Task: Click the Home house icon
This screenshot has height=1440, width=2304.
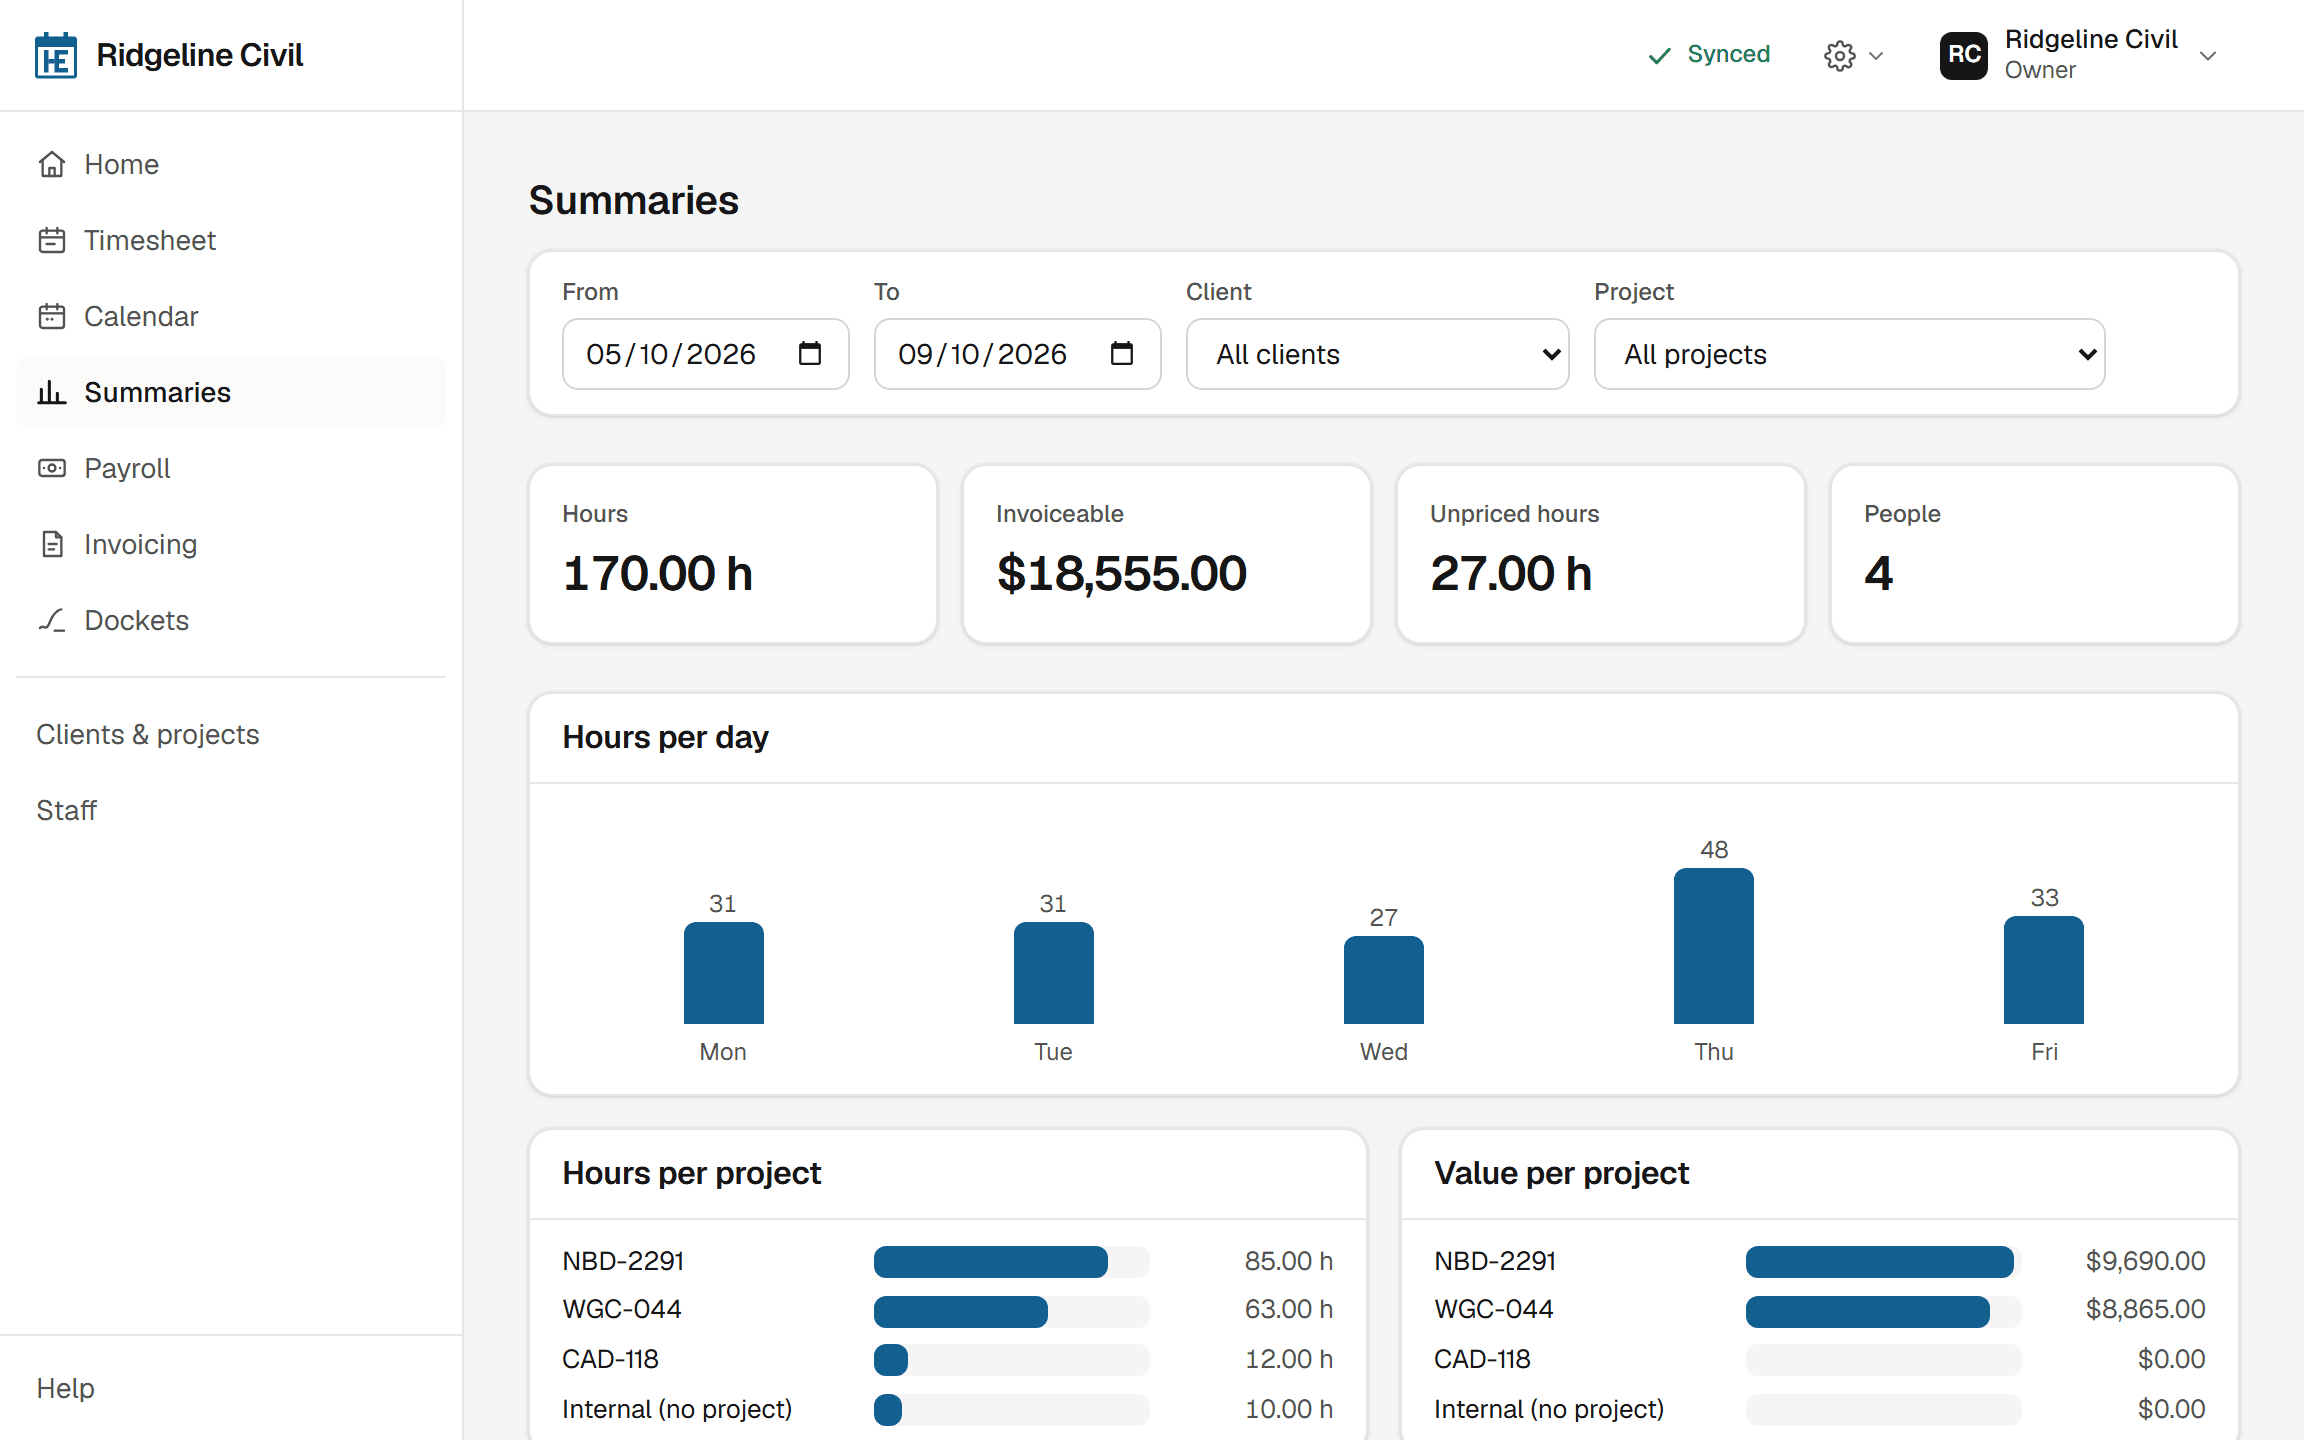Action: pyautogui.click(x=52, y=164)
